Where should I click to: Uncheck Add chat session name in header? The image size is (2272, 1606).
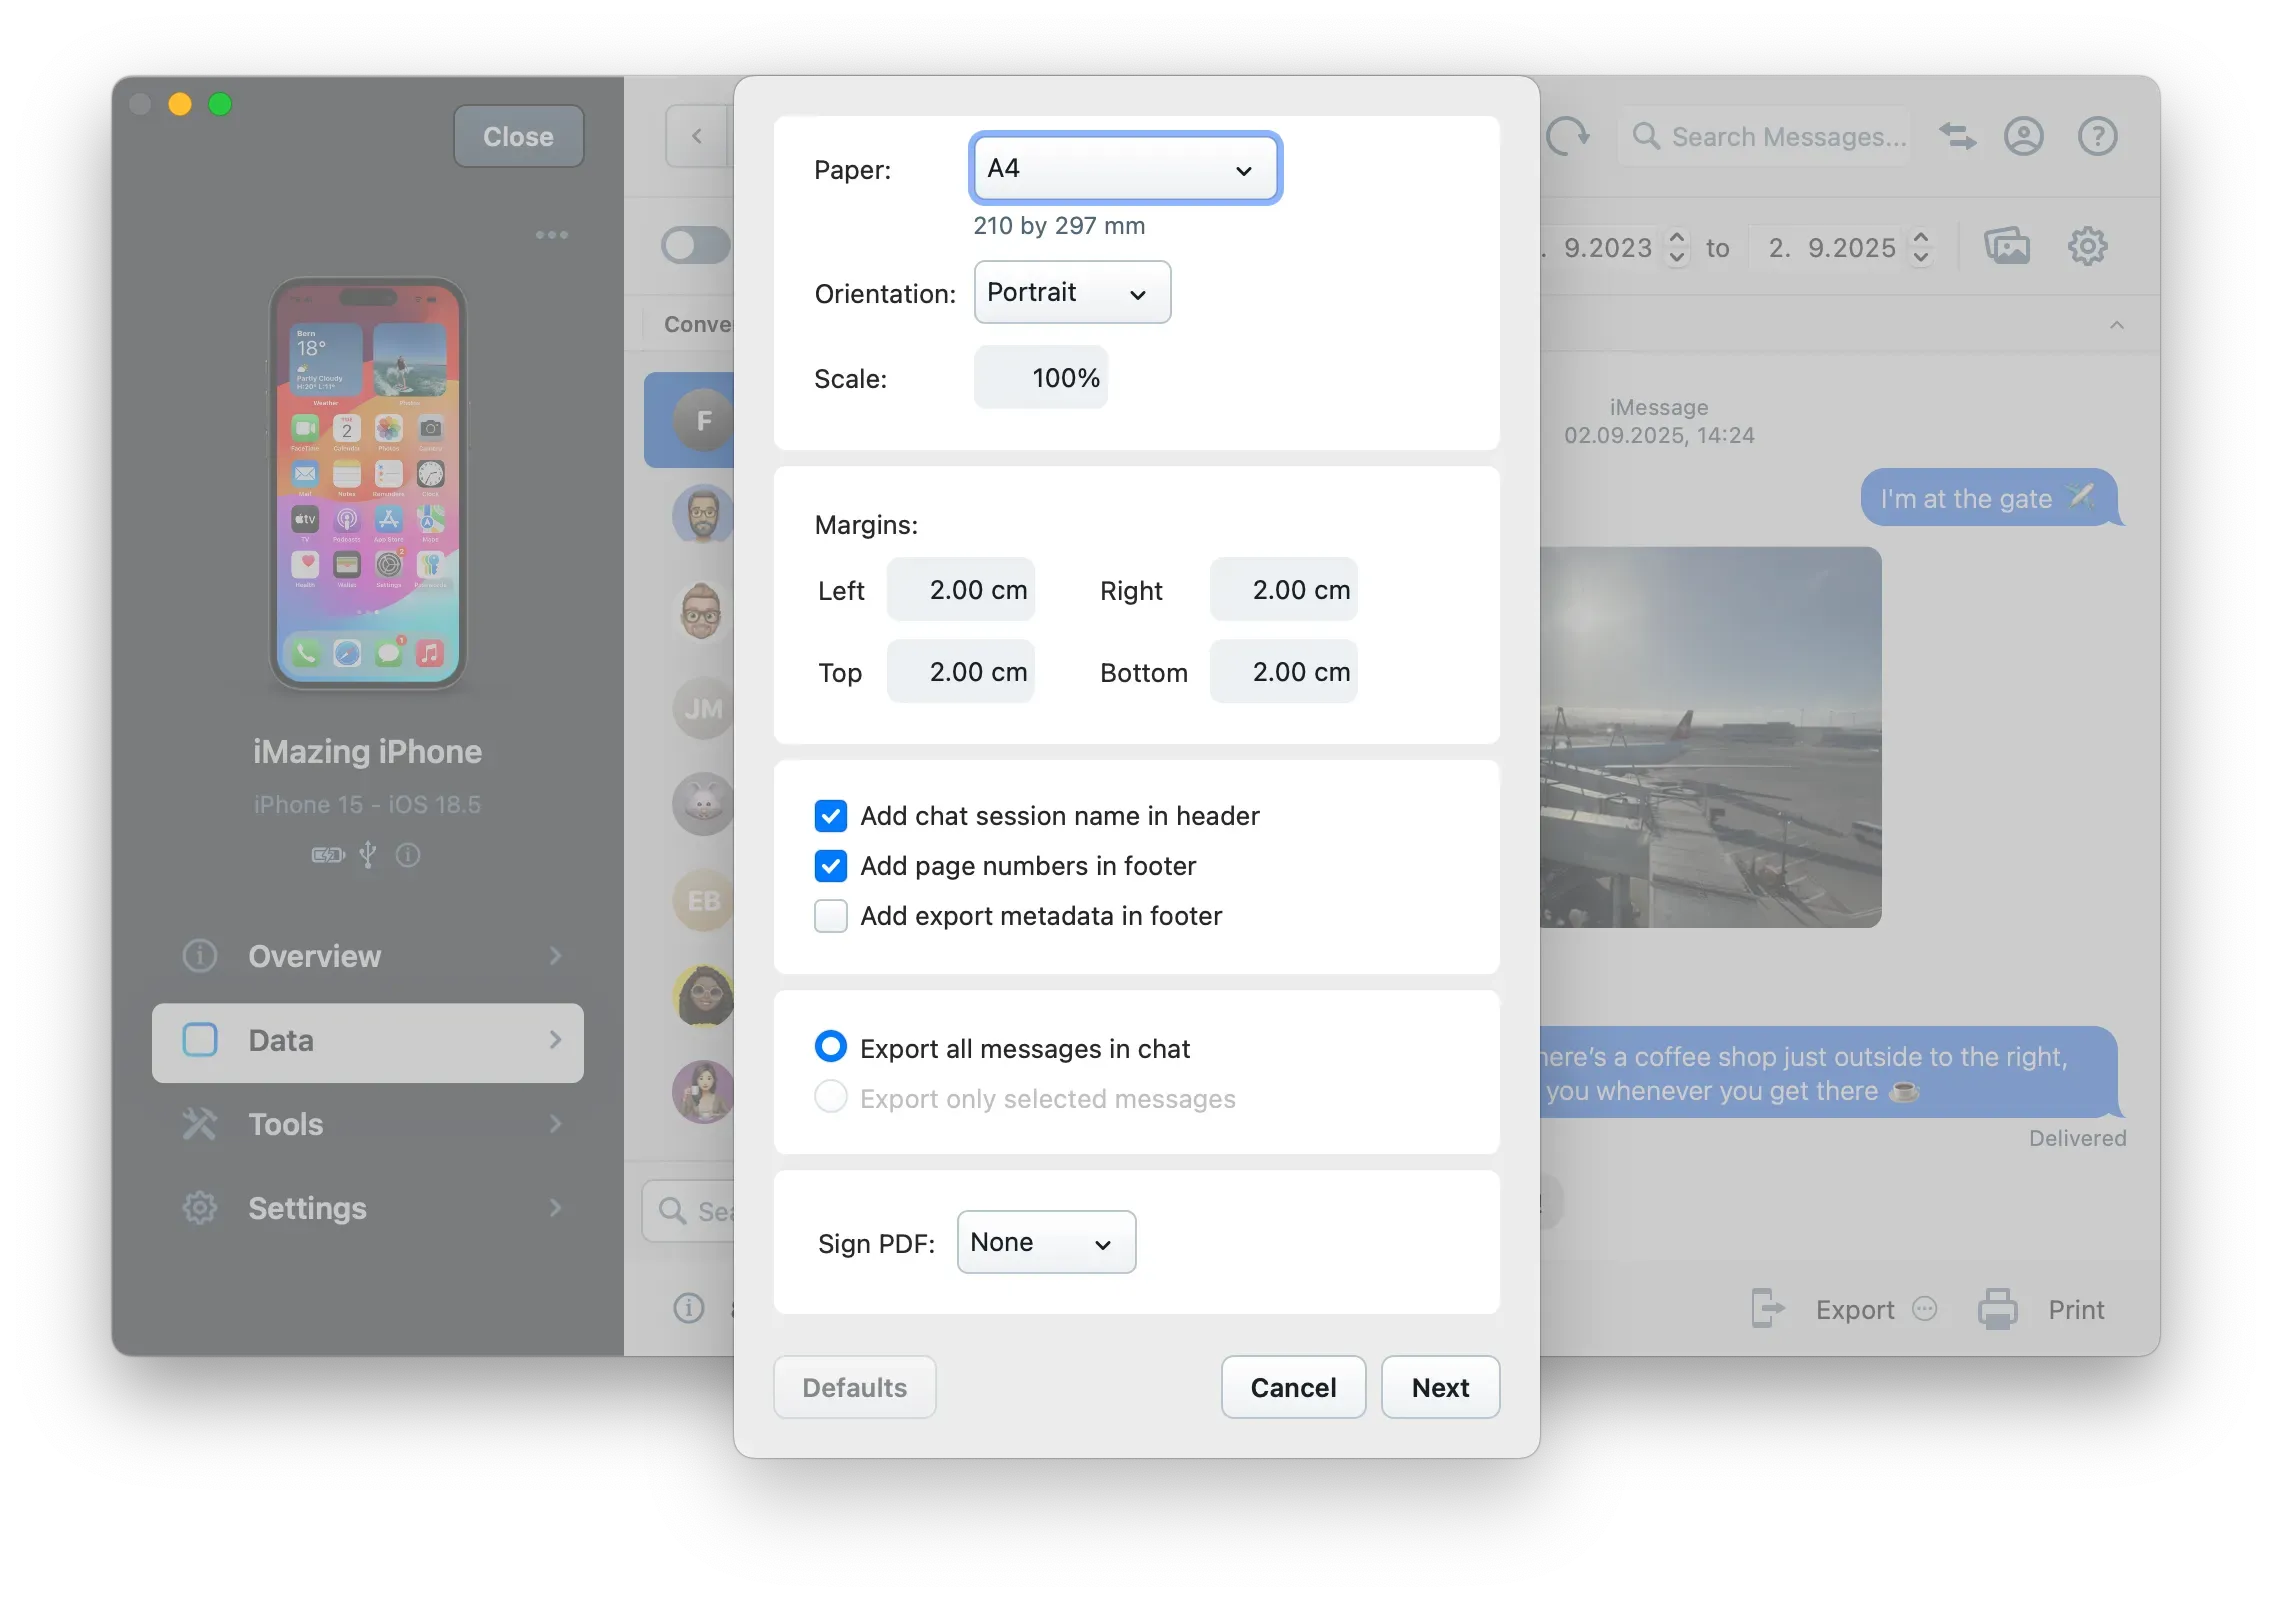point(830,816)
